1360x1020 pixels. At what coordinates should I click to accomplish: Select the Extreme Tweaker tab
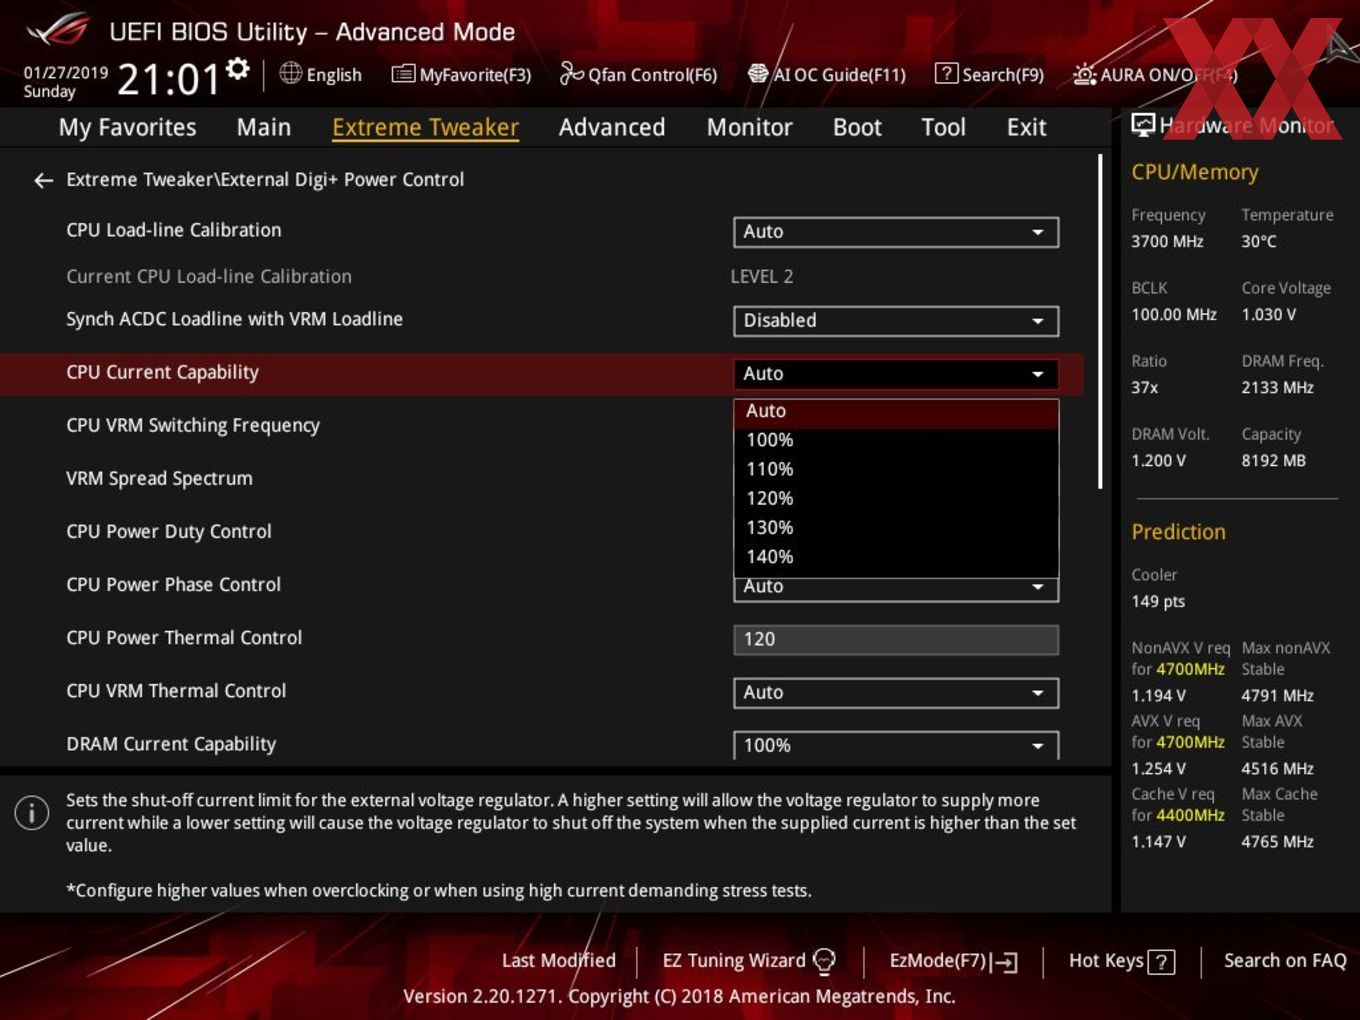tap(425, 127)
